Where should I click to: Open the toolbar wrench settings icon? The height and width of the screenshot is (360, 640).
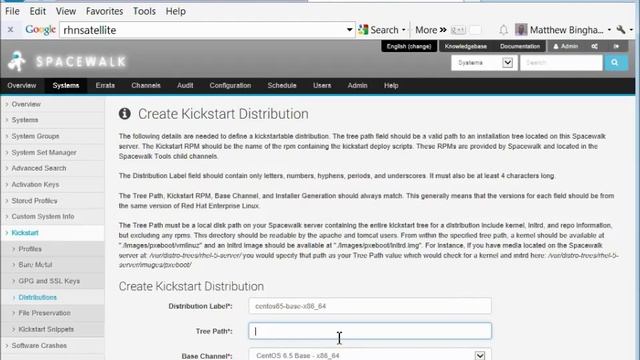[x=621, y=29]
